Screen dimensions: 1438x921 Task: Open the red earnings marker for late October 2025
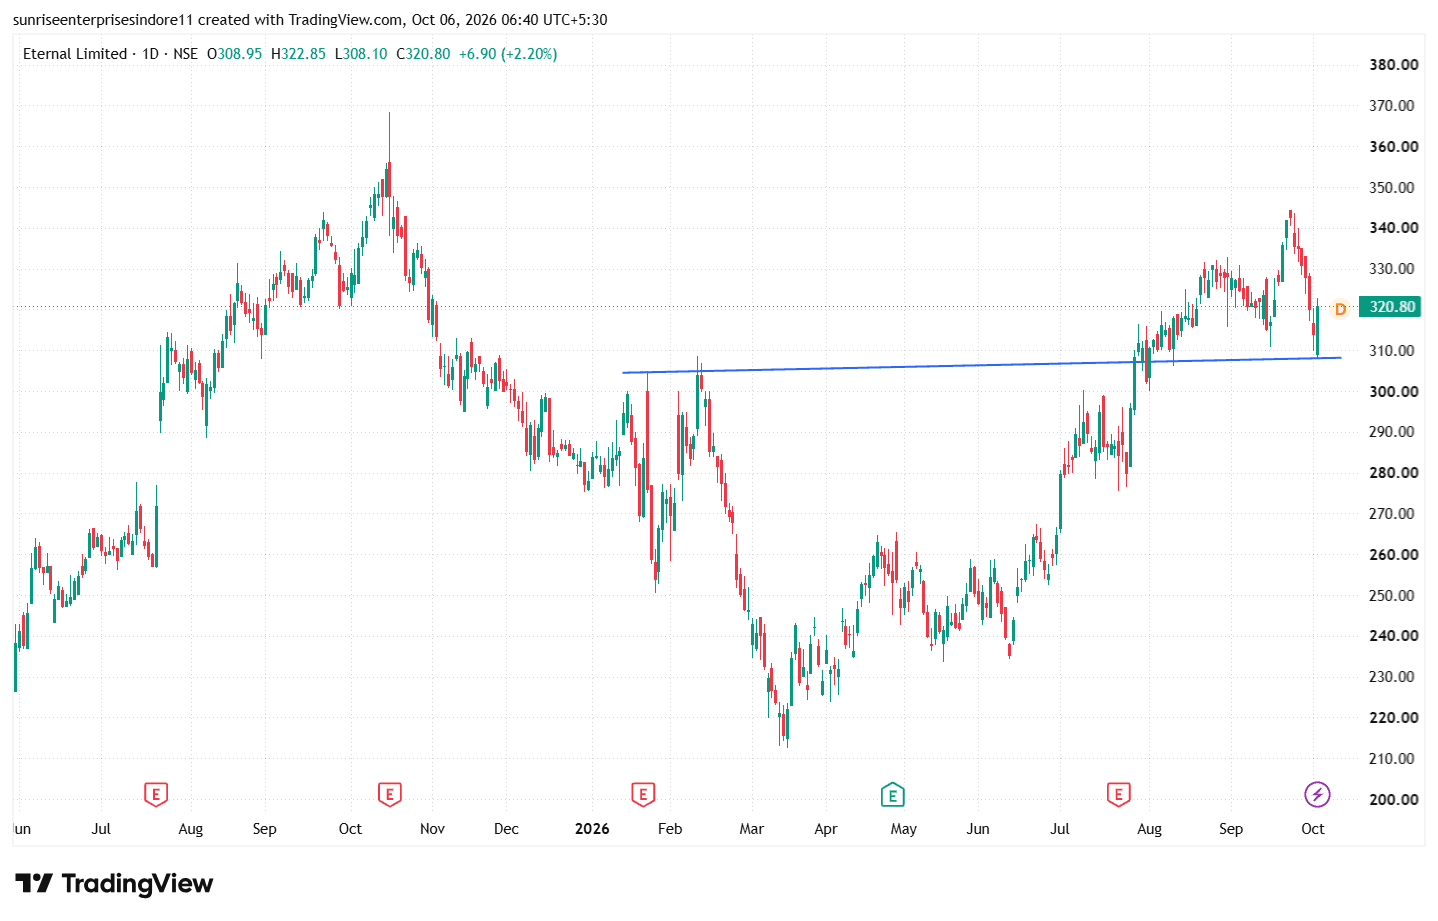[x=390, y=795]
